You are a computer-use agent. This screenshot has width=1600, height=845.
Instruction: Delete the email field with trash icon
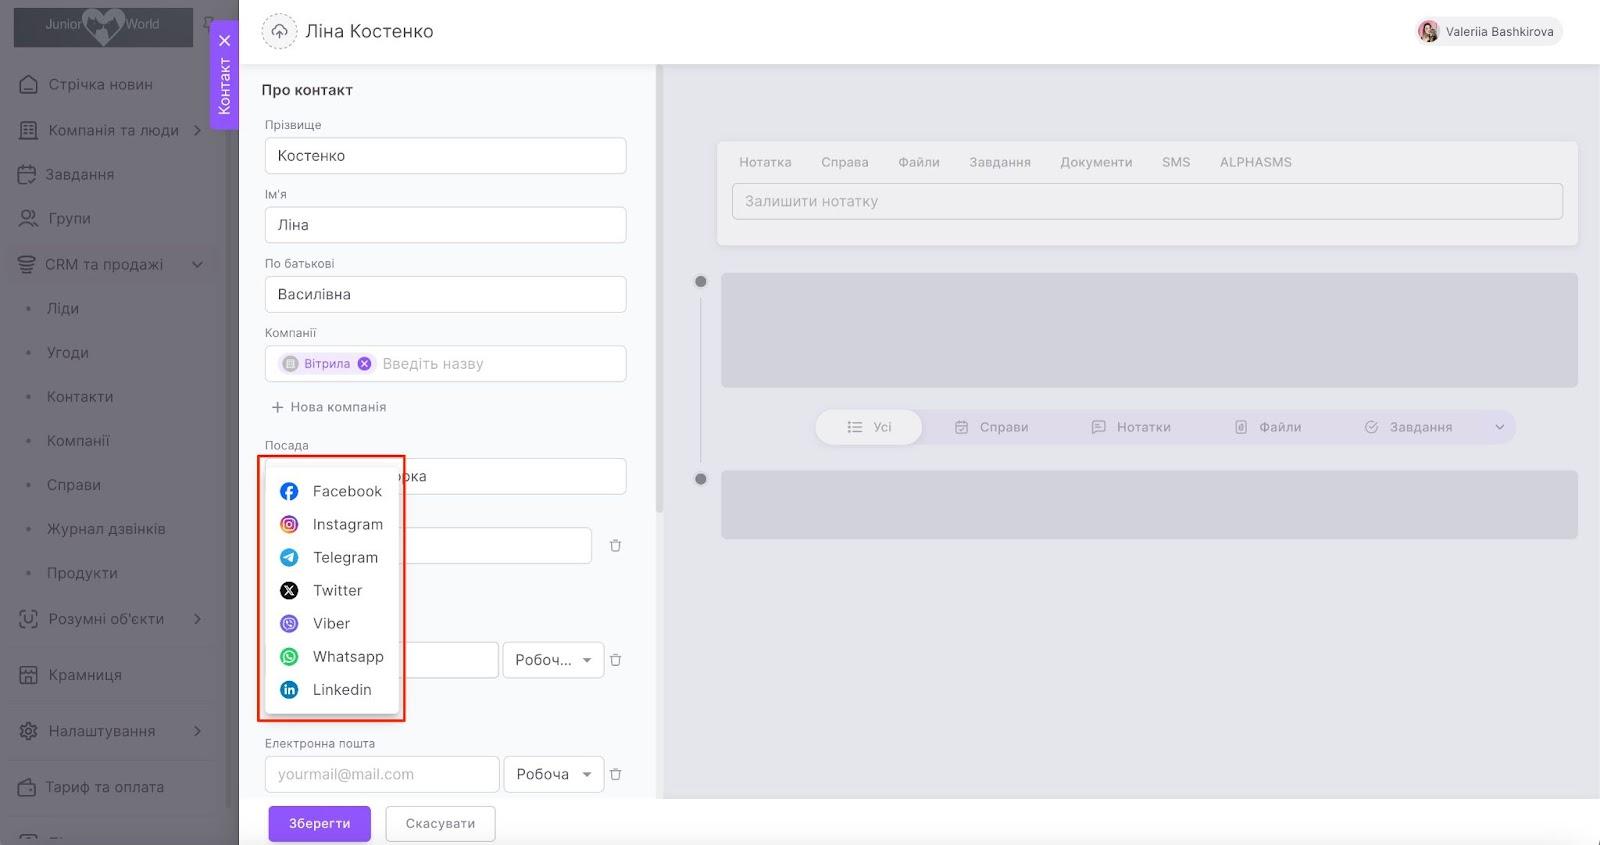coord(616,774)
